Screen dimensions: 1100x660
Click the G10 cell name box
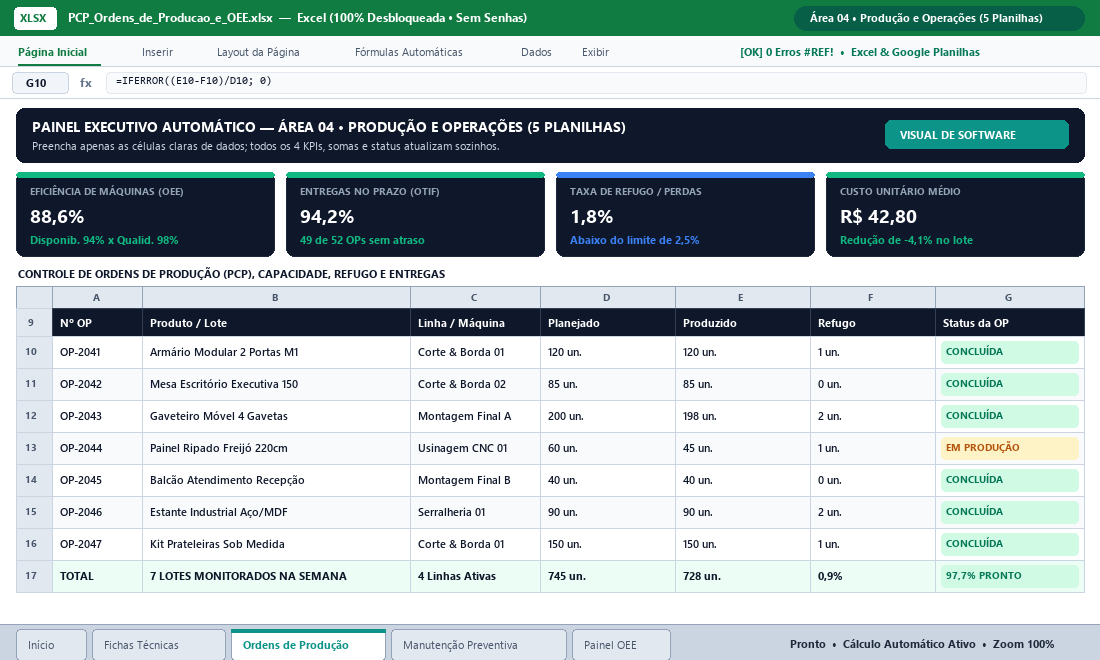[x=41, y=83]
